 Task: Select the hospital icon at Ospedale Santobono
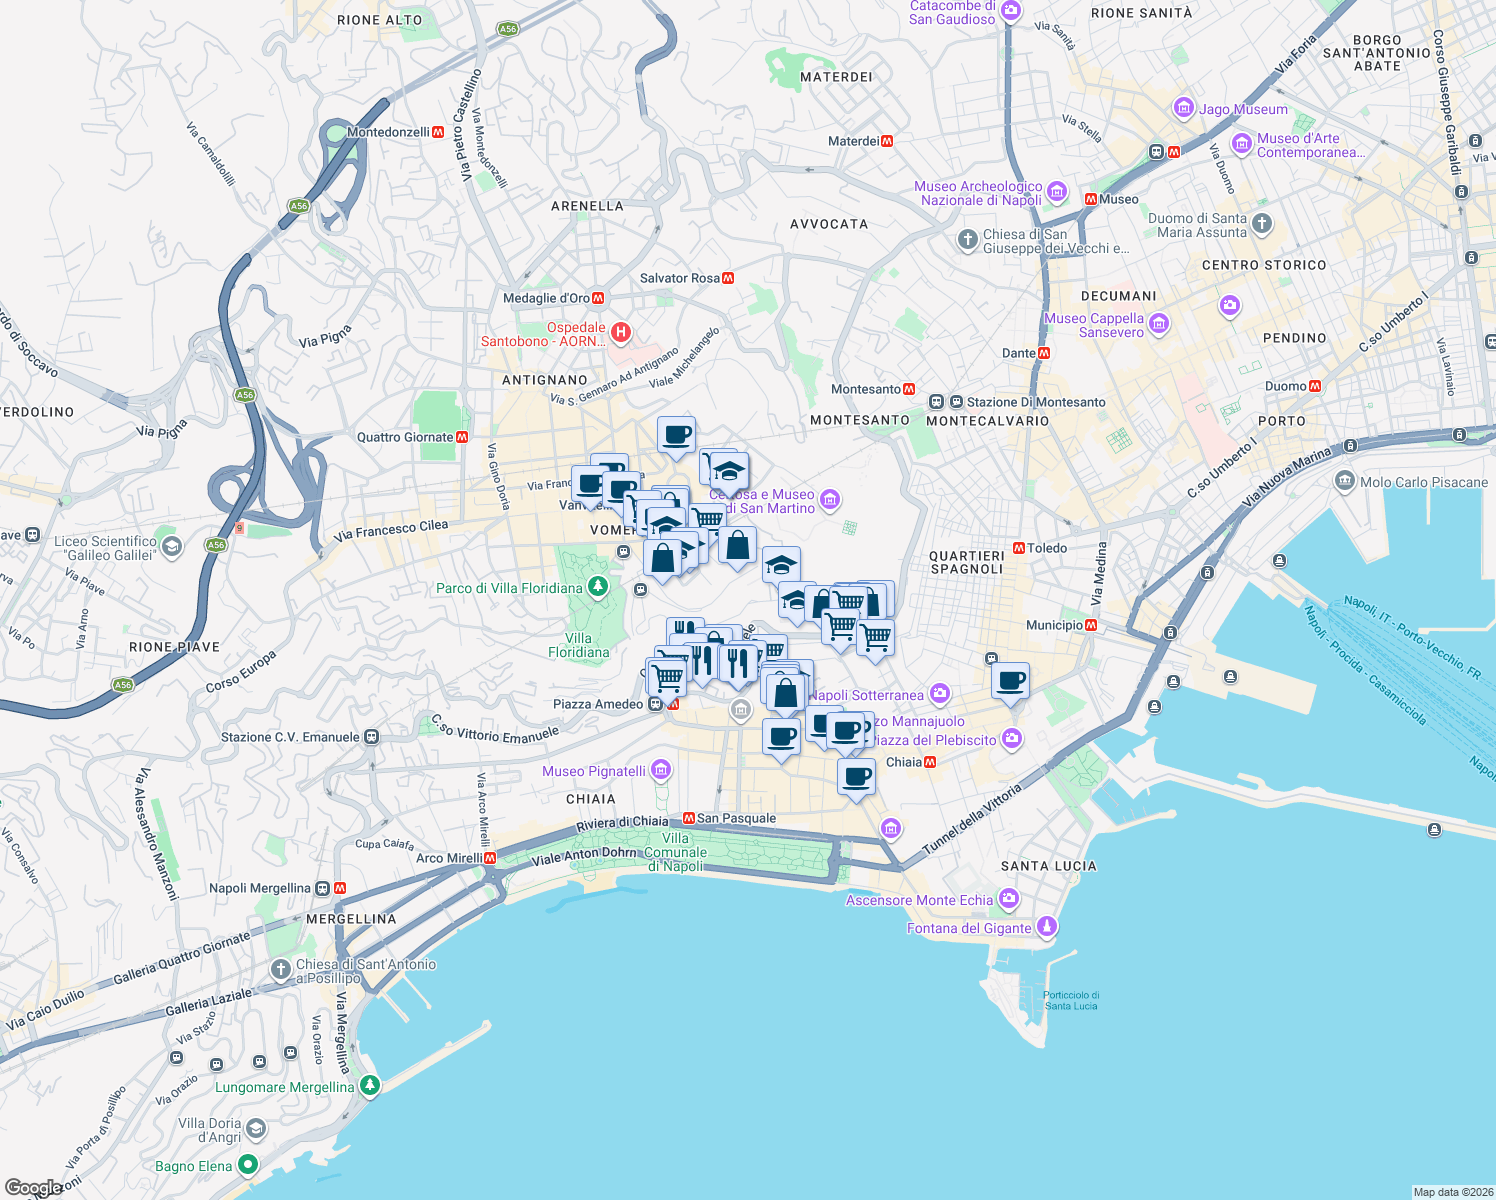[620, 330]
